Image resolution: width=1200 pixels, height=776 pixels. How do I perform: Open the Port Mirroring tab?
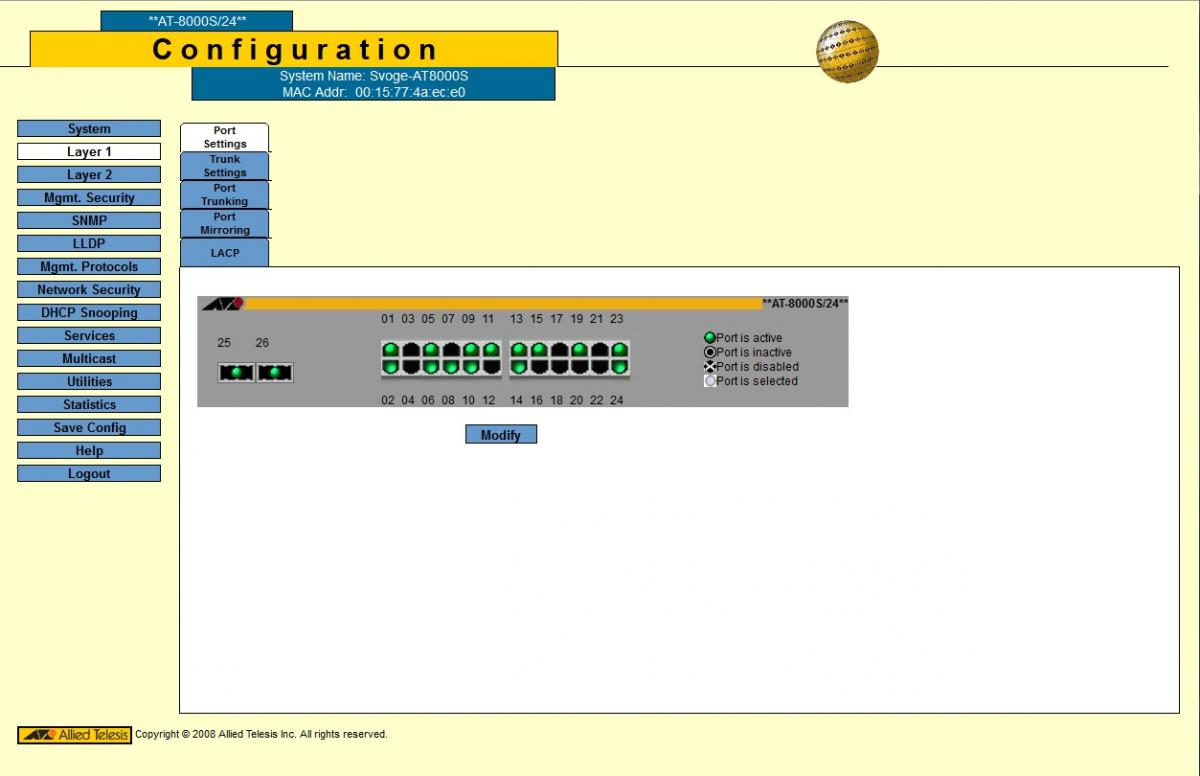(x=225, y=223)
